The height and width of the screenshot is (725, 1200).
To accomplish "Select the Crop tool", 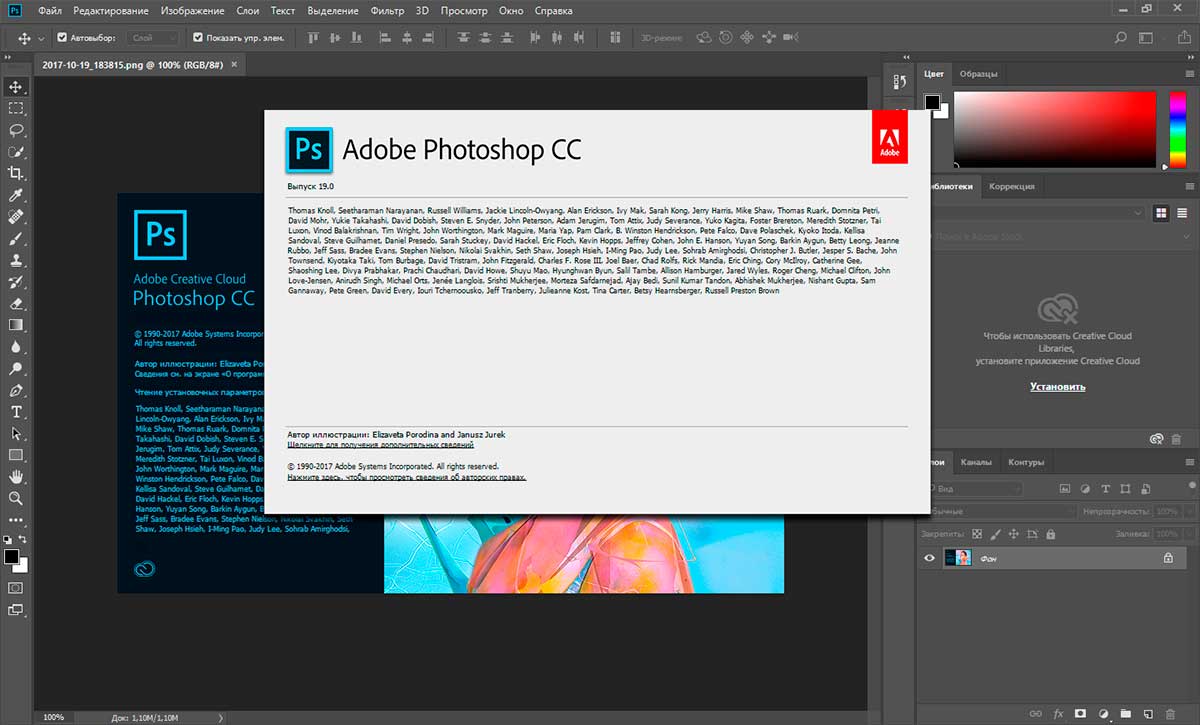I will pyautogui.click(x=16, y=173).
